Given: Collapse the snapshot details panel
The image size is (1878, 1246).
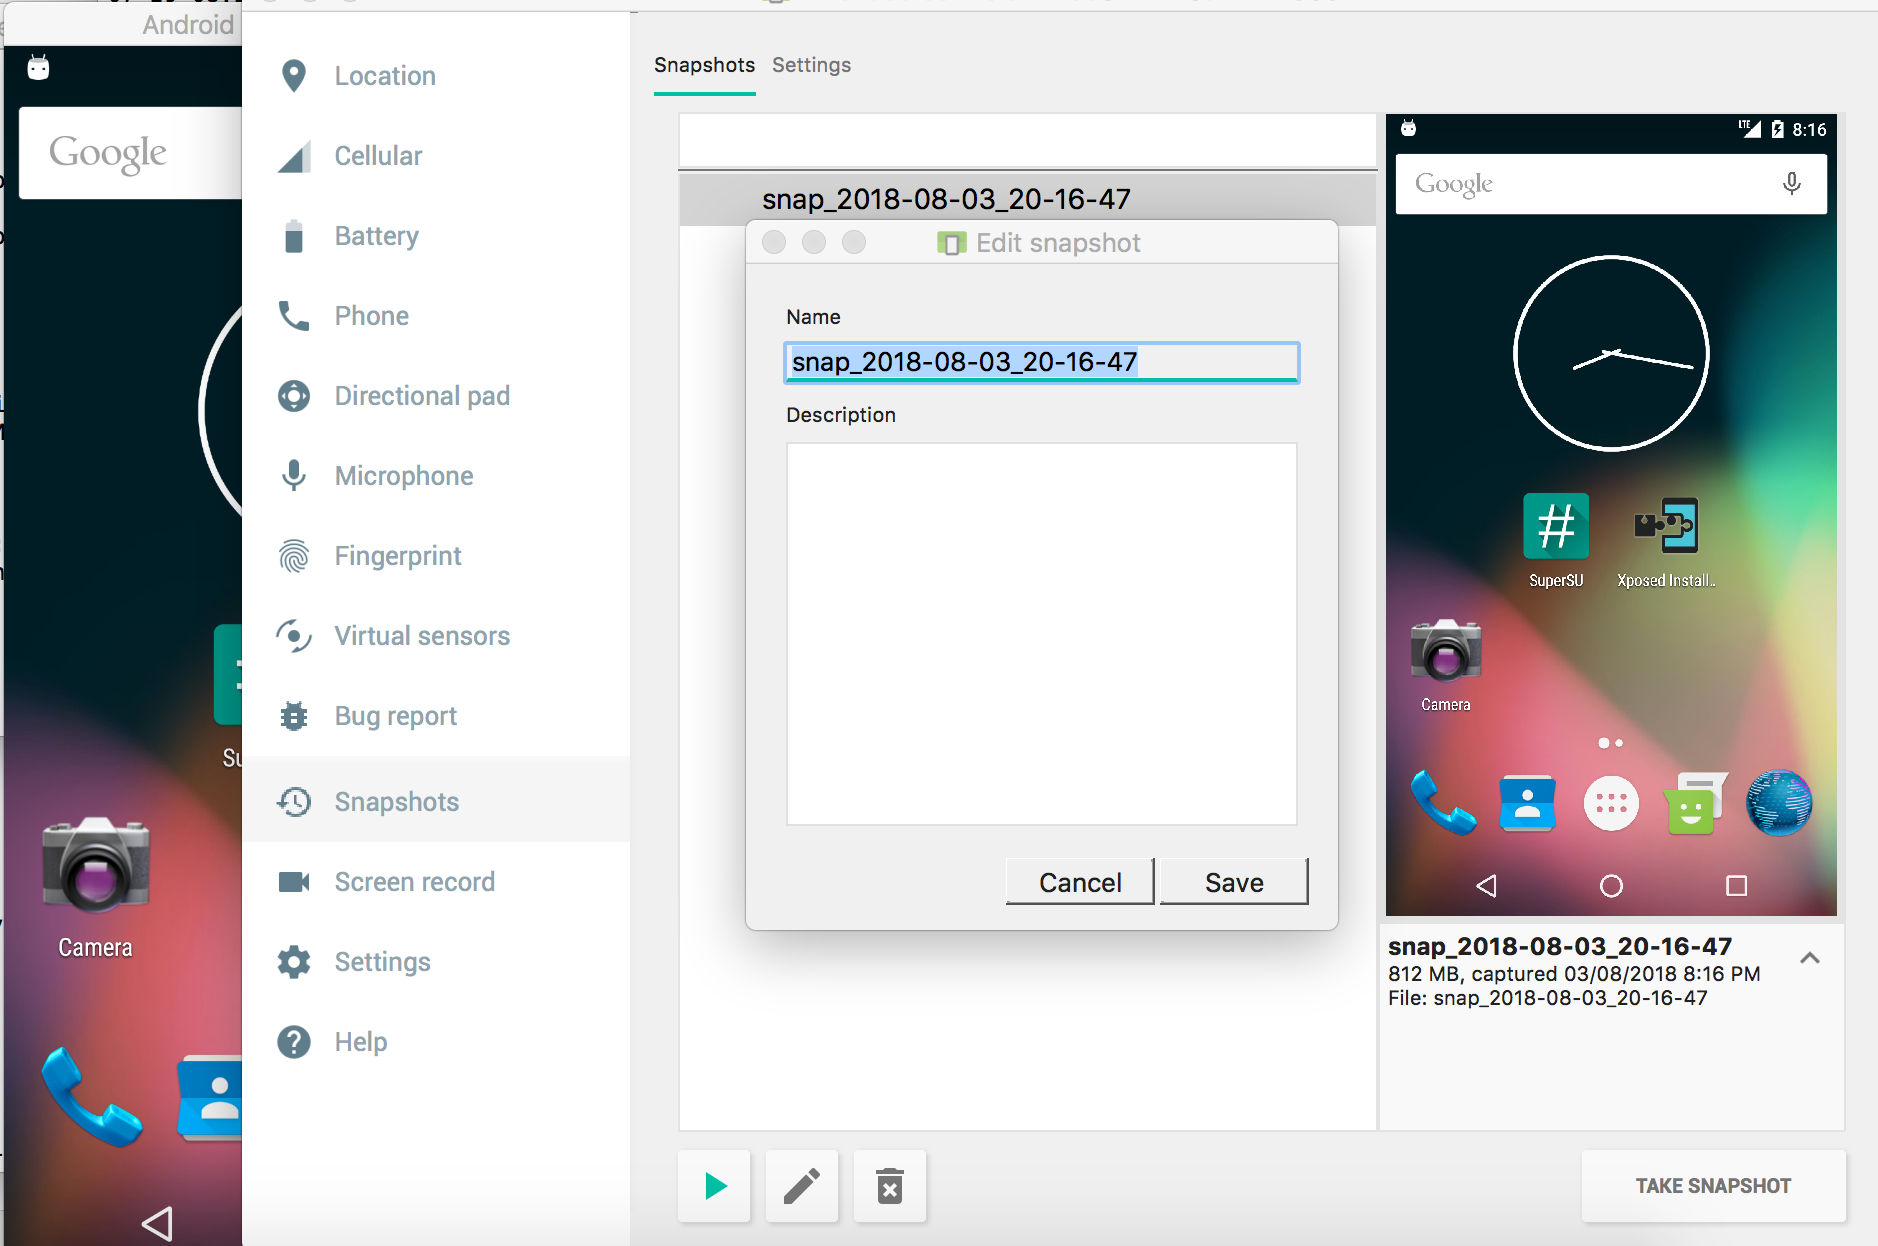Looking at the screenshot, I should coord(1809,958).
